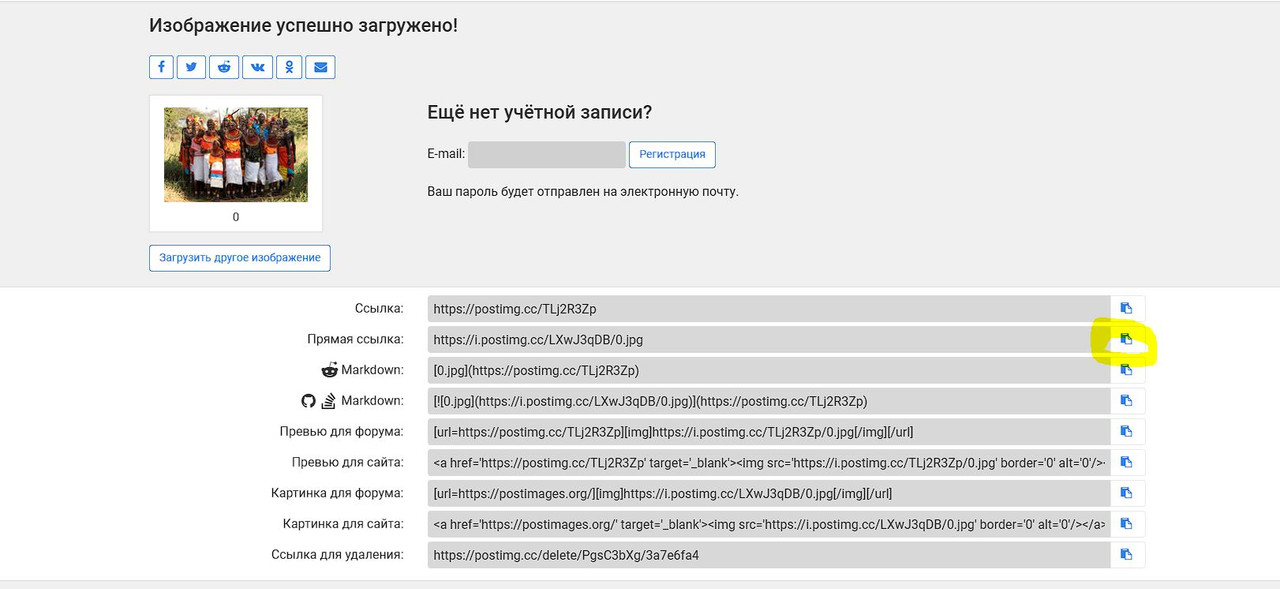Share the image via email icon
1280x589 pixels.
pyautogui.click(x=321, y=67)
